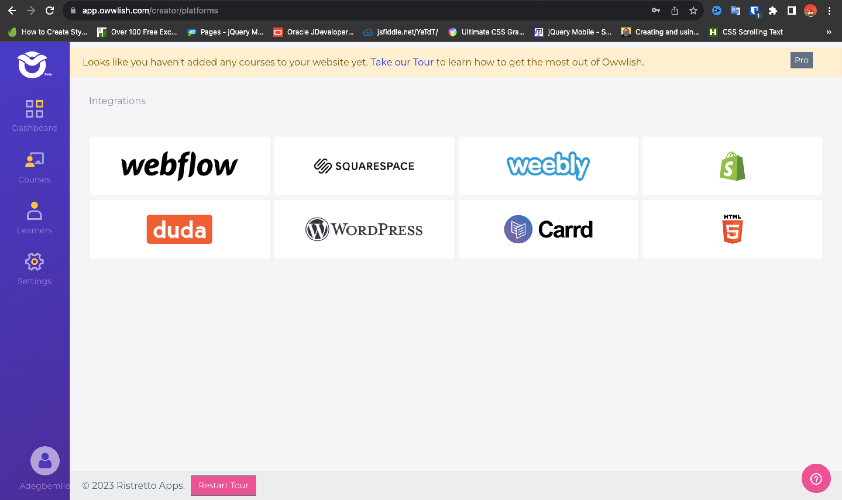Select the Squarespace integration card

pos(364,165)
